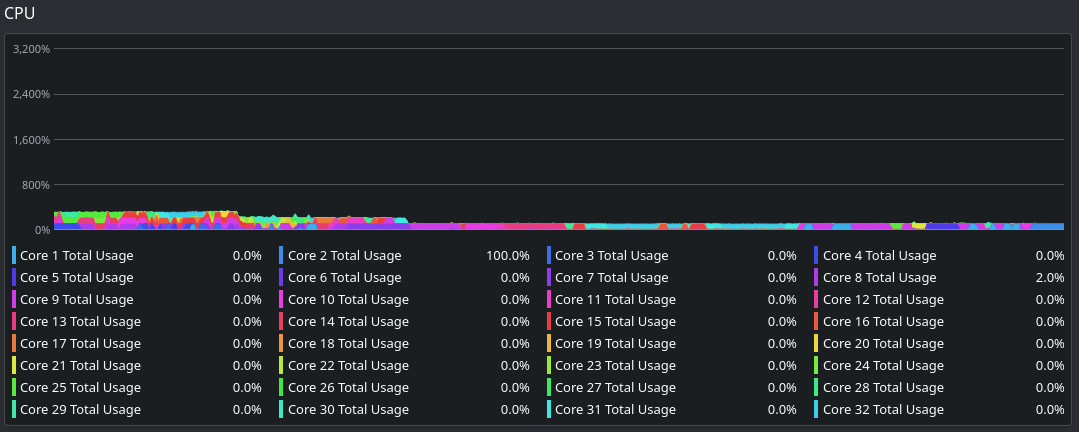Viewport: 1079px width, 432px height.
Task: Select the Core 12 Total Usage label
Action: click(884, 299)
